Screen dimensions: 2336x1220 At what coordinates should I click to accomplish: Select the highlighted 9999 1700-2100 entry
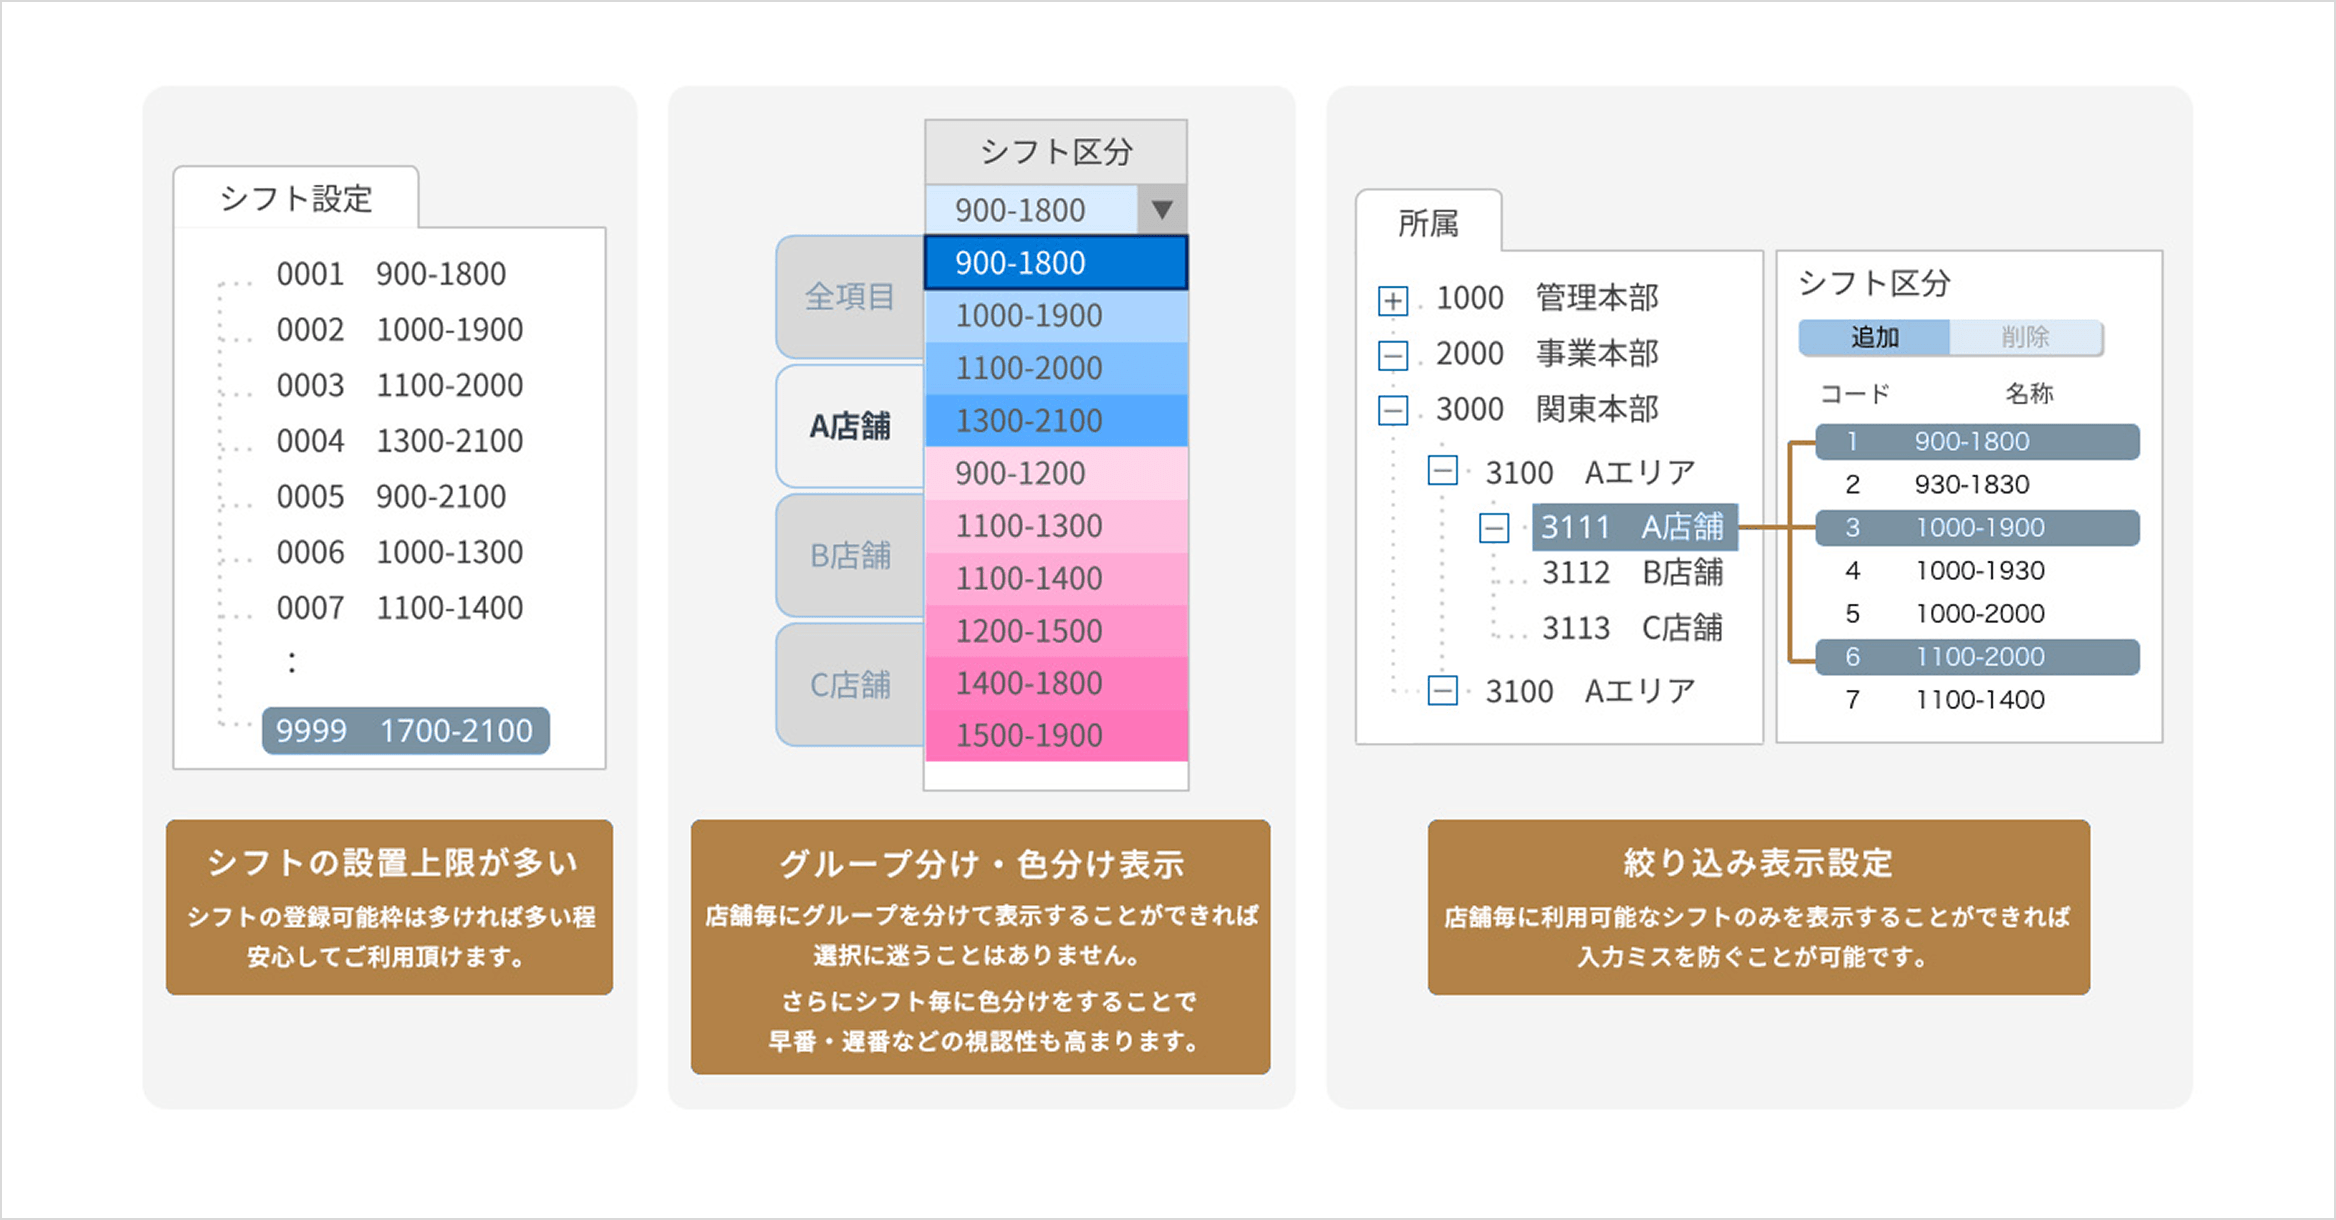405,731
